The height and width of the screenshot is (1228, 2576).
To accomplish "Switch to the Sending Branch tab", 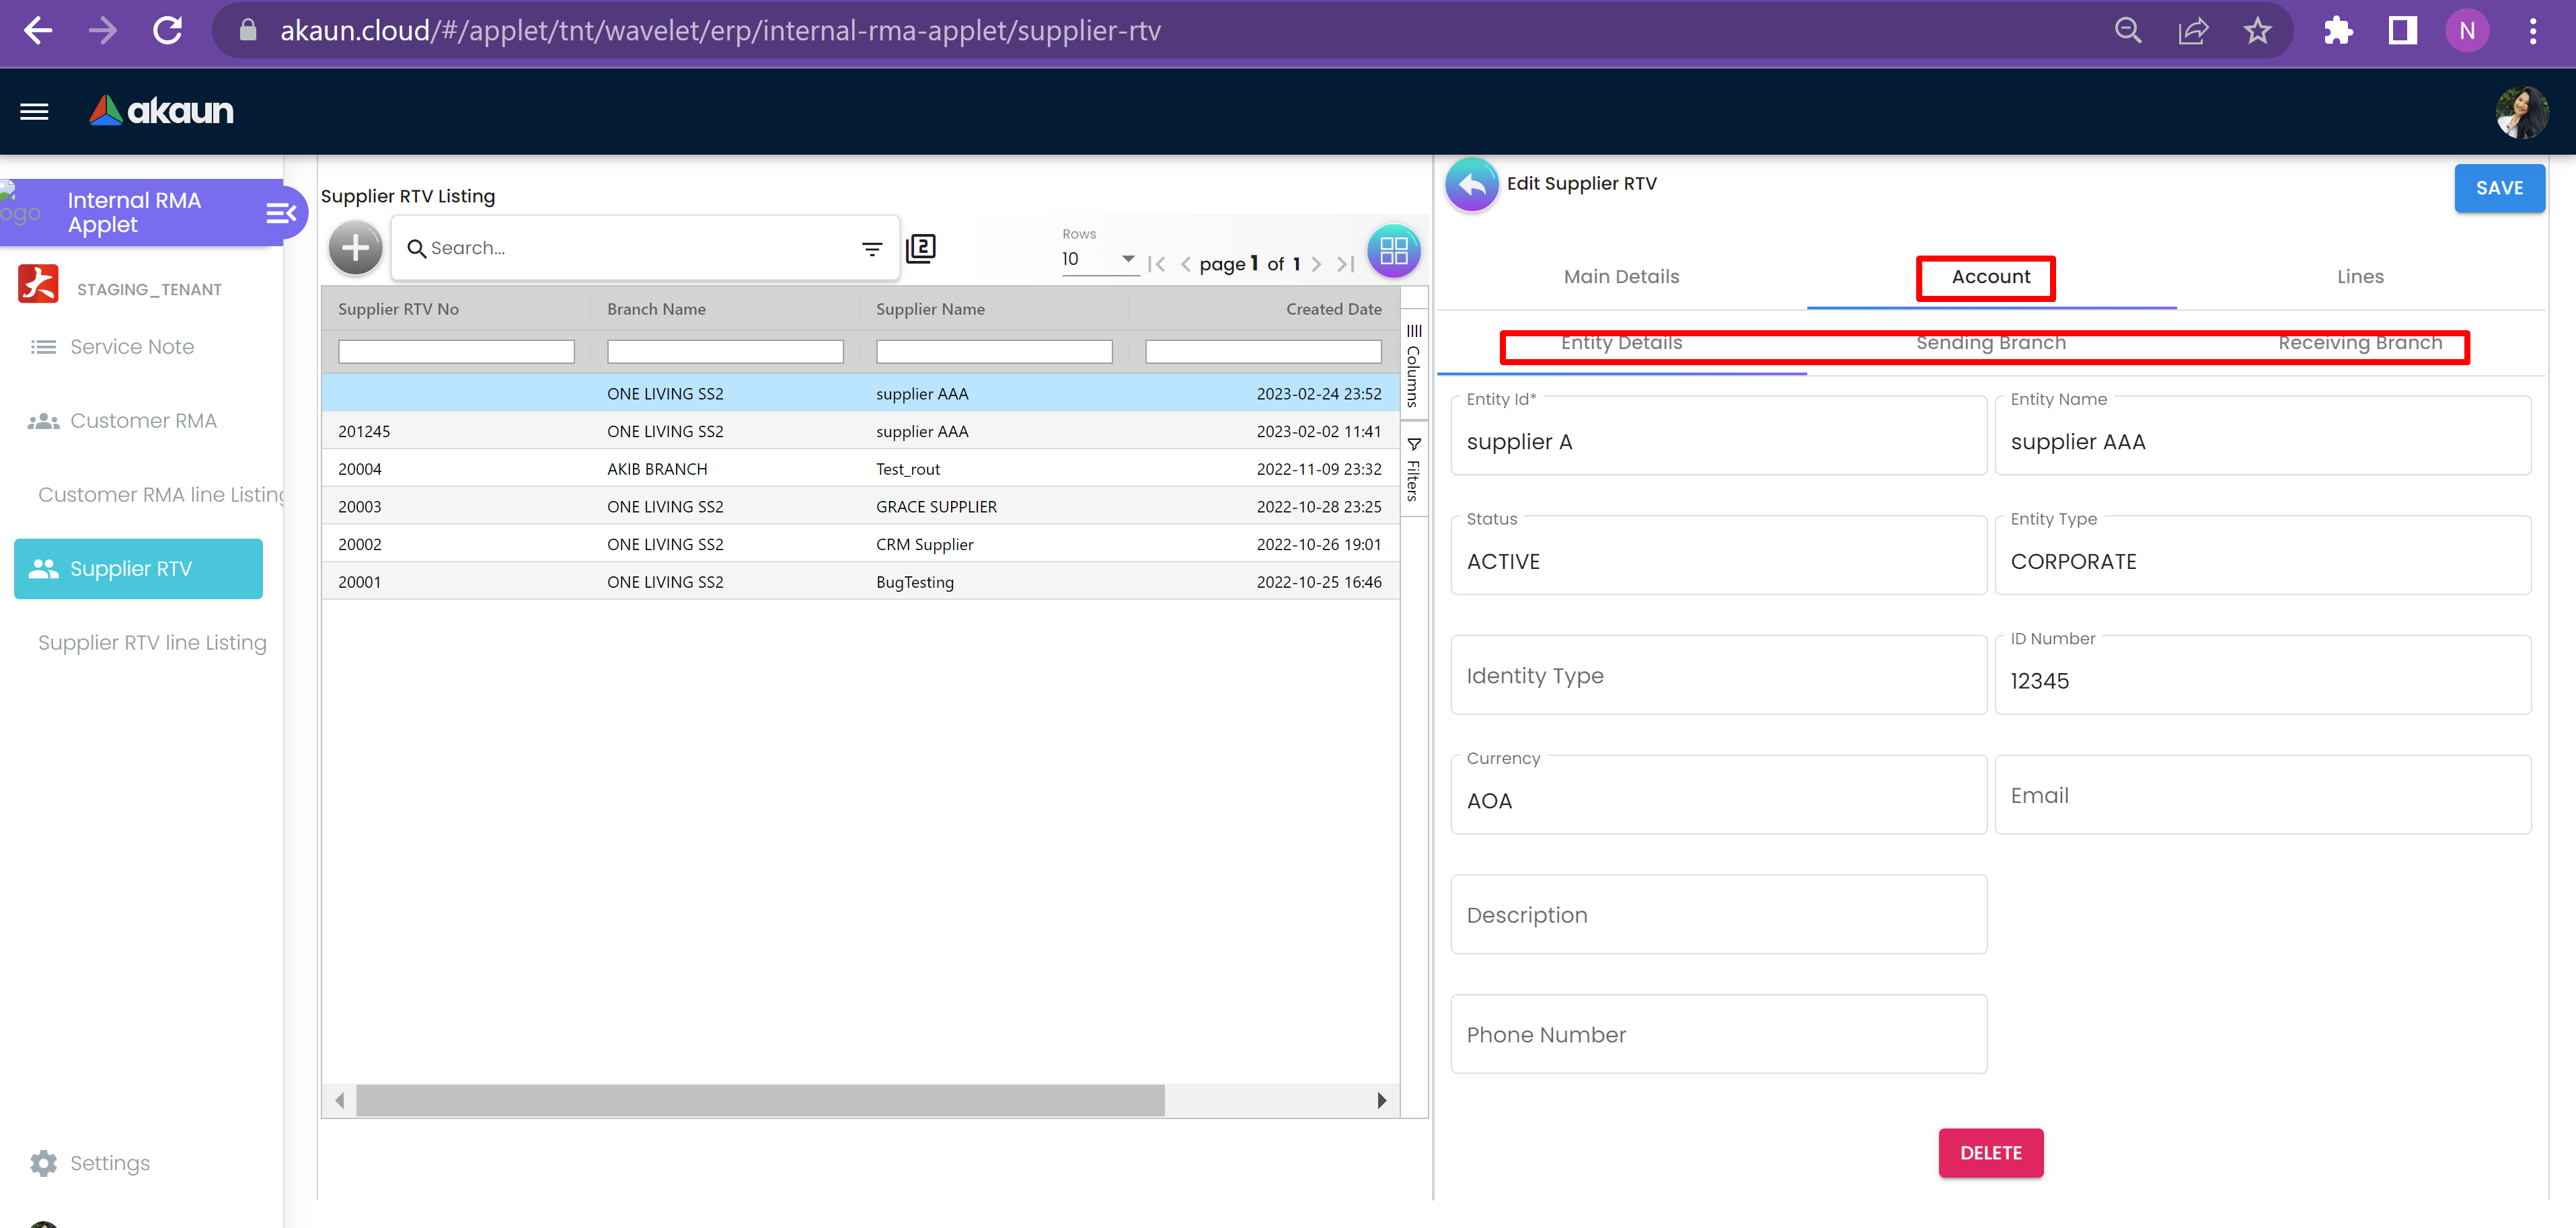I will tap(1990, 343).
